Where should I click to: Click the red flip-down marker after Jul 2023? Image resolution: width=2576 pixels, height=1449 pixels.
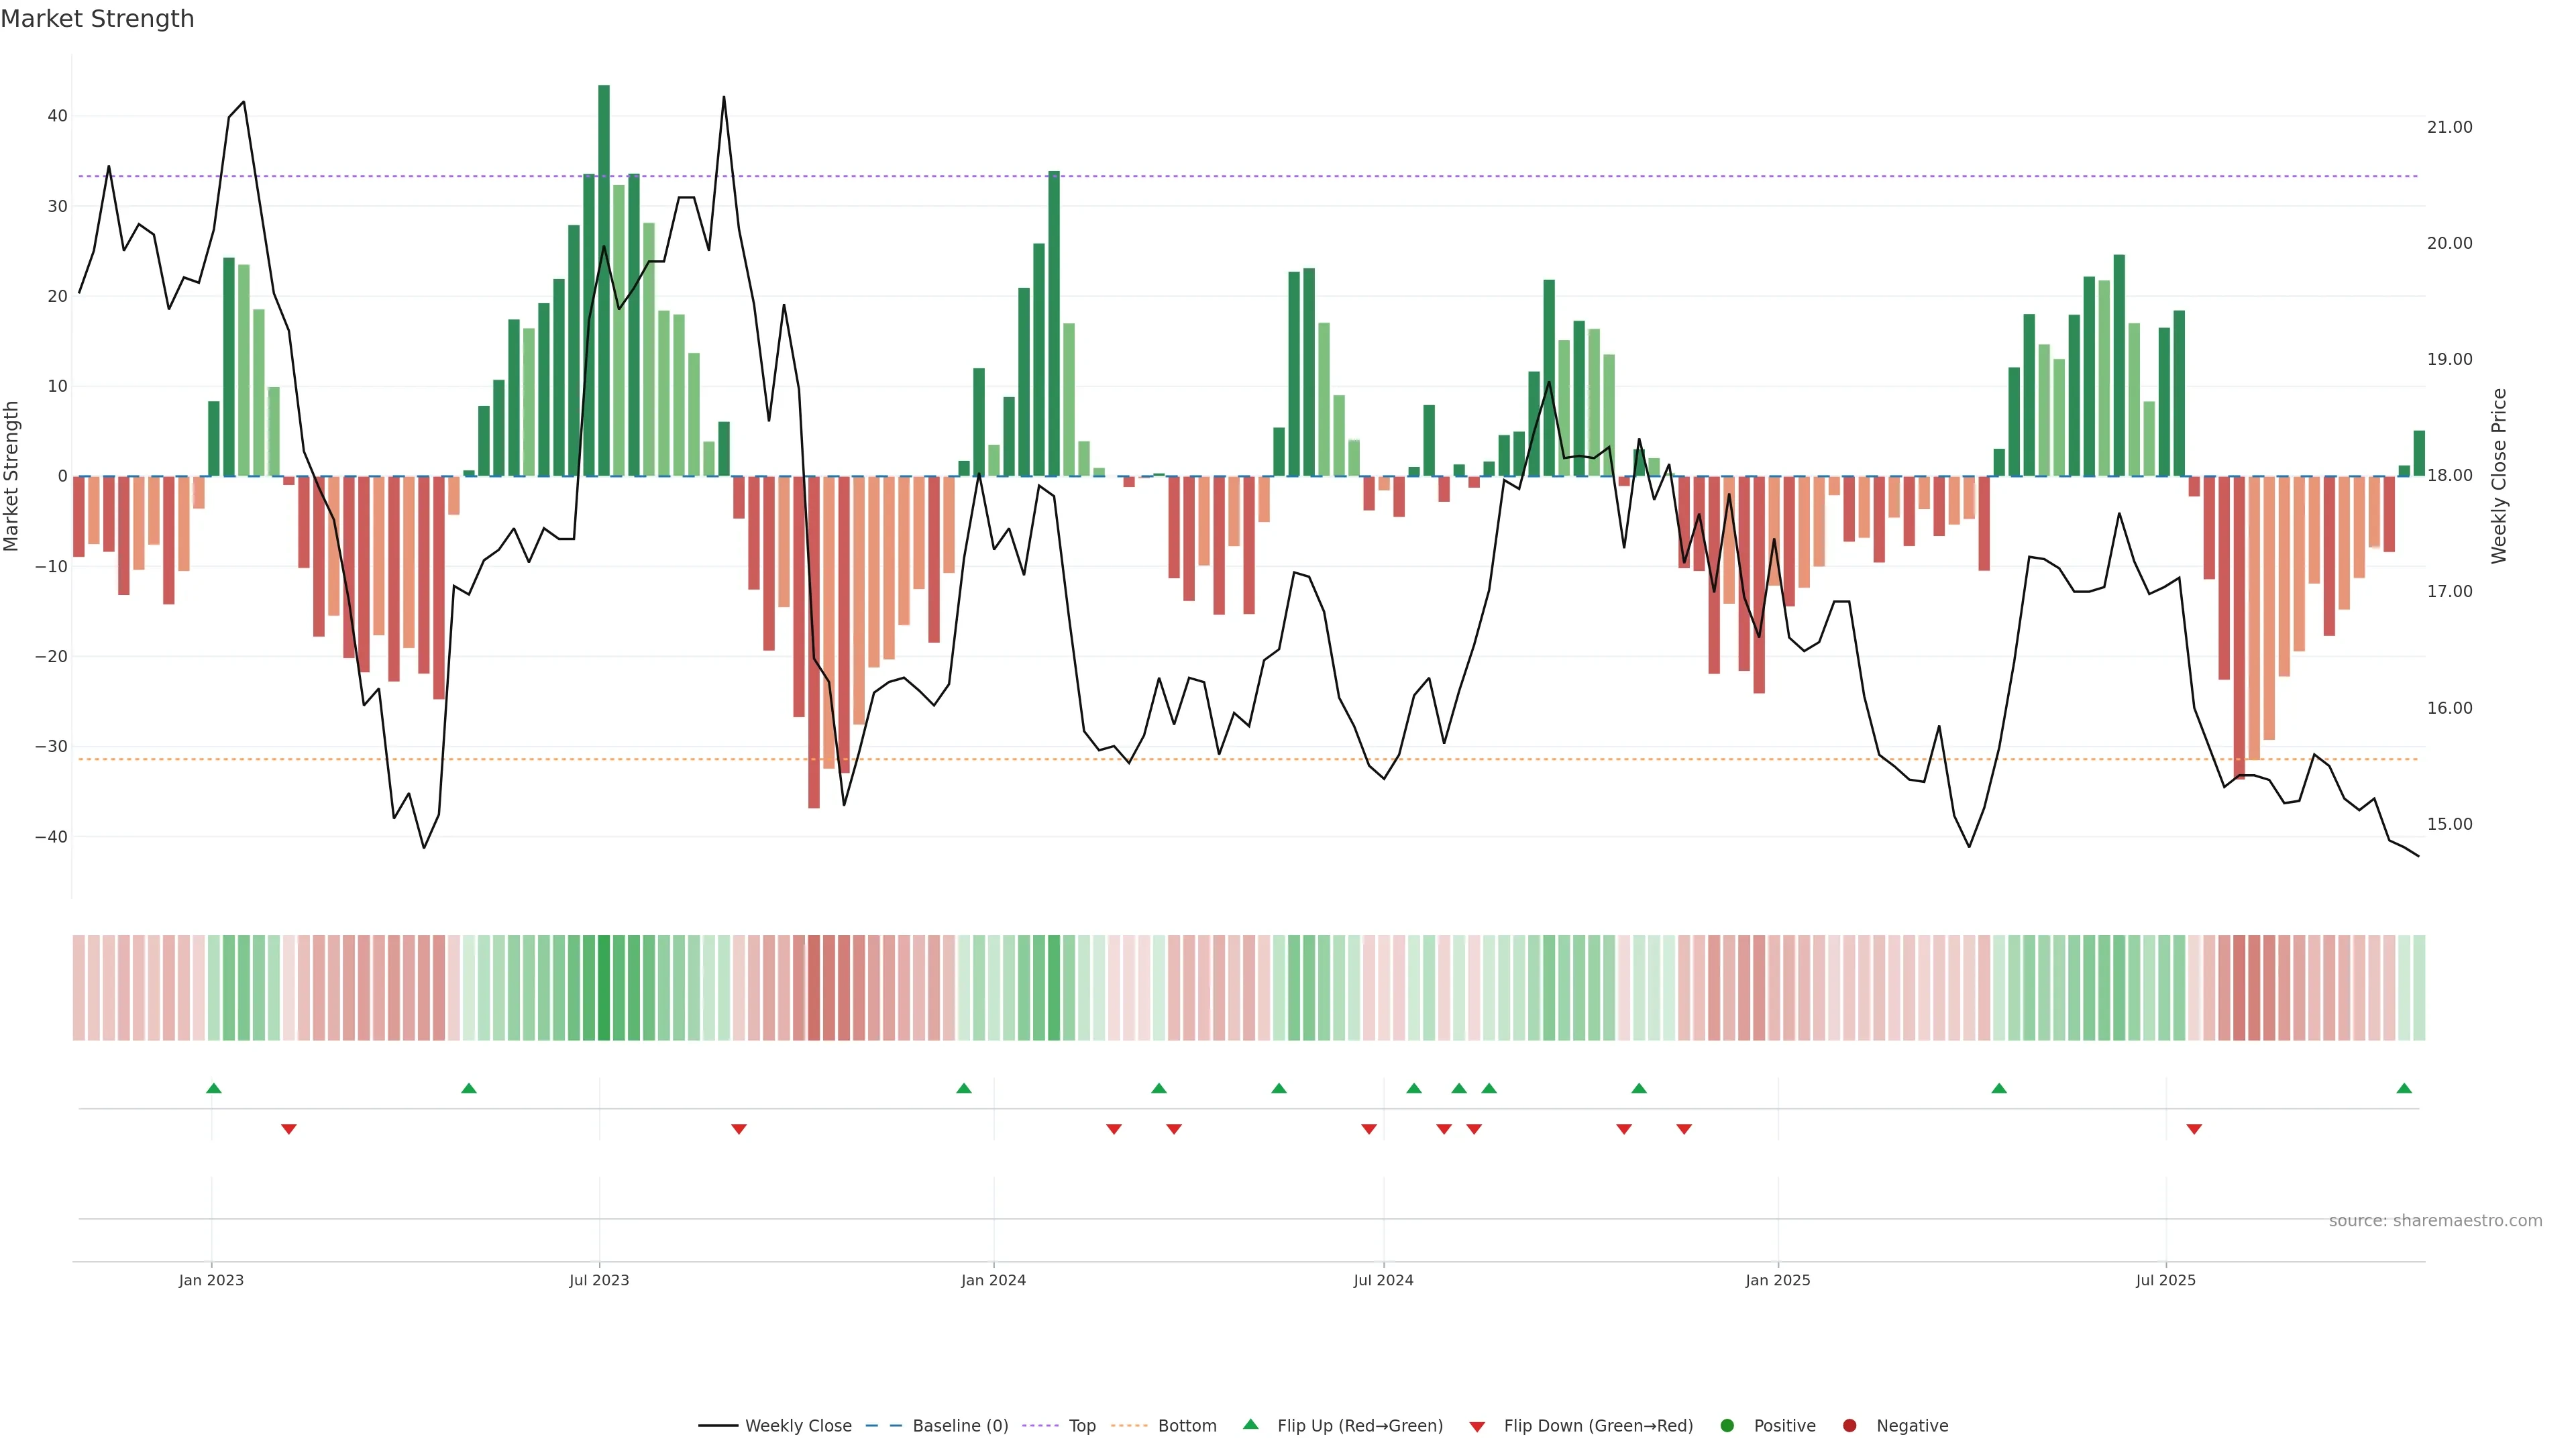(x=739, y=1129)
